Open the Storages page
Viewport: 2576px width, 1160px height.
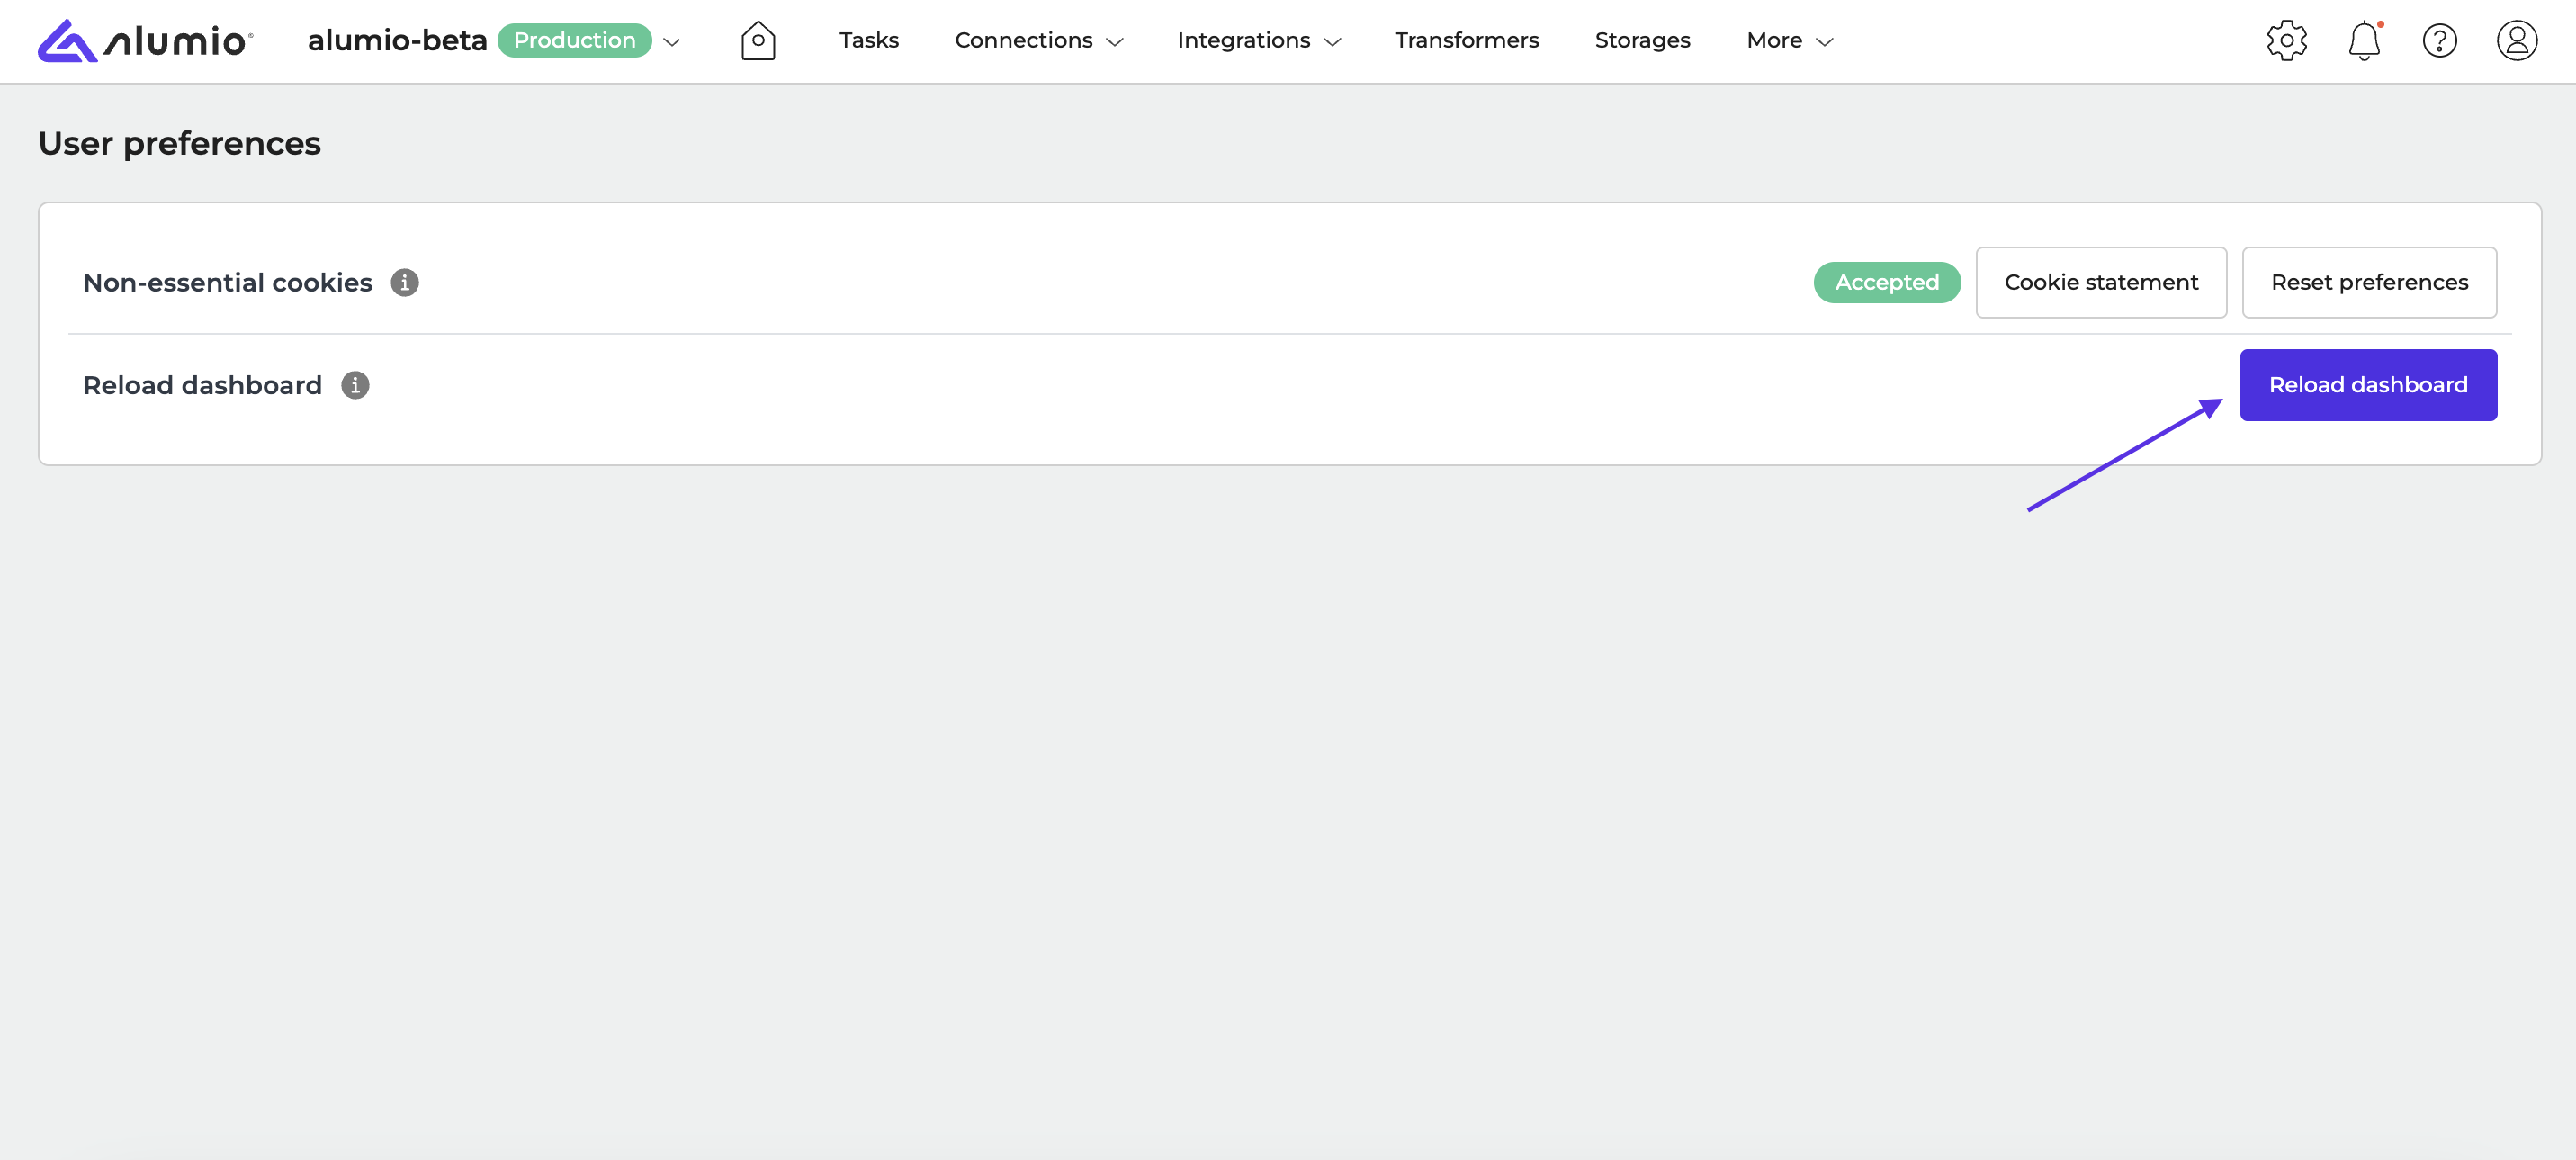(1642, 41)
